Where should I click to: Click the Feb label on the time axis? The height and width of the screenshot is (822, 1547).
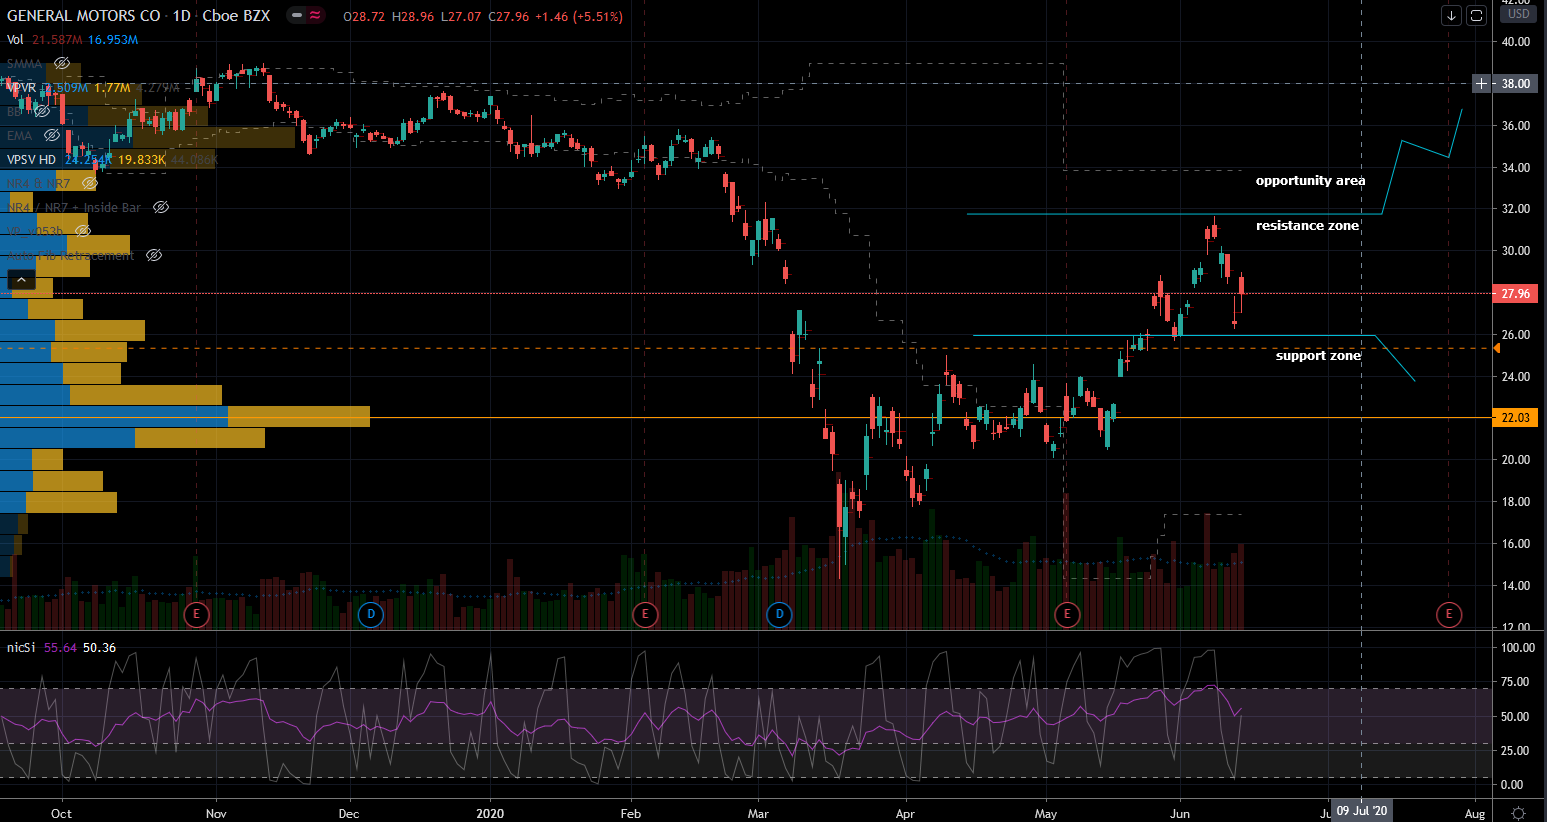(630, 814)
